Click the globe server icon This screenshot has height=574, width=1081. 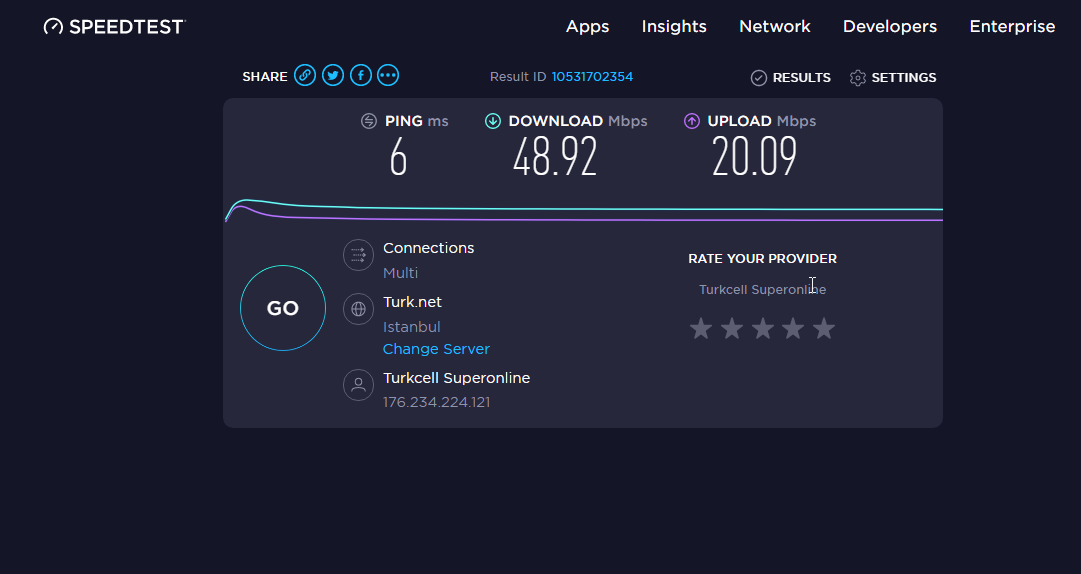[x=358, y=309]
